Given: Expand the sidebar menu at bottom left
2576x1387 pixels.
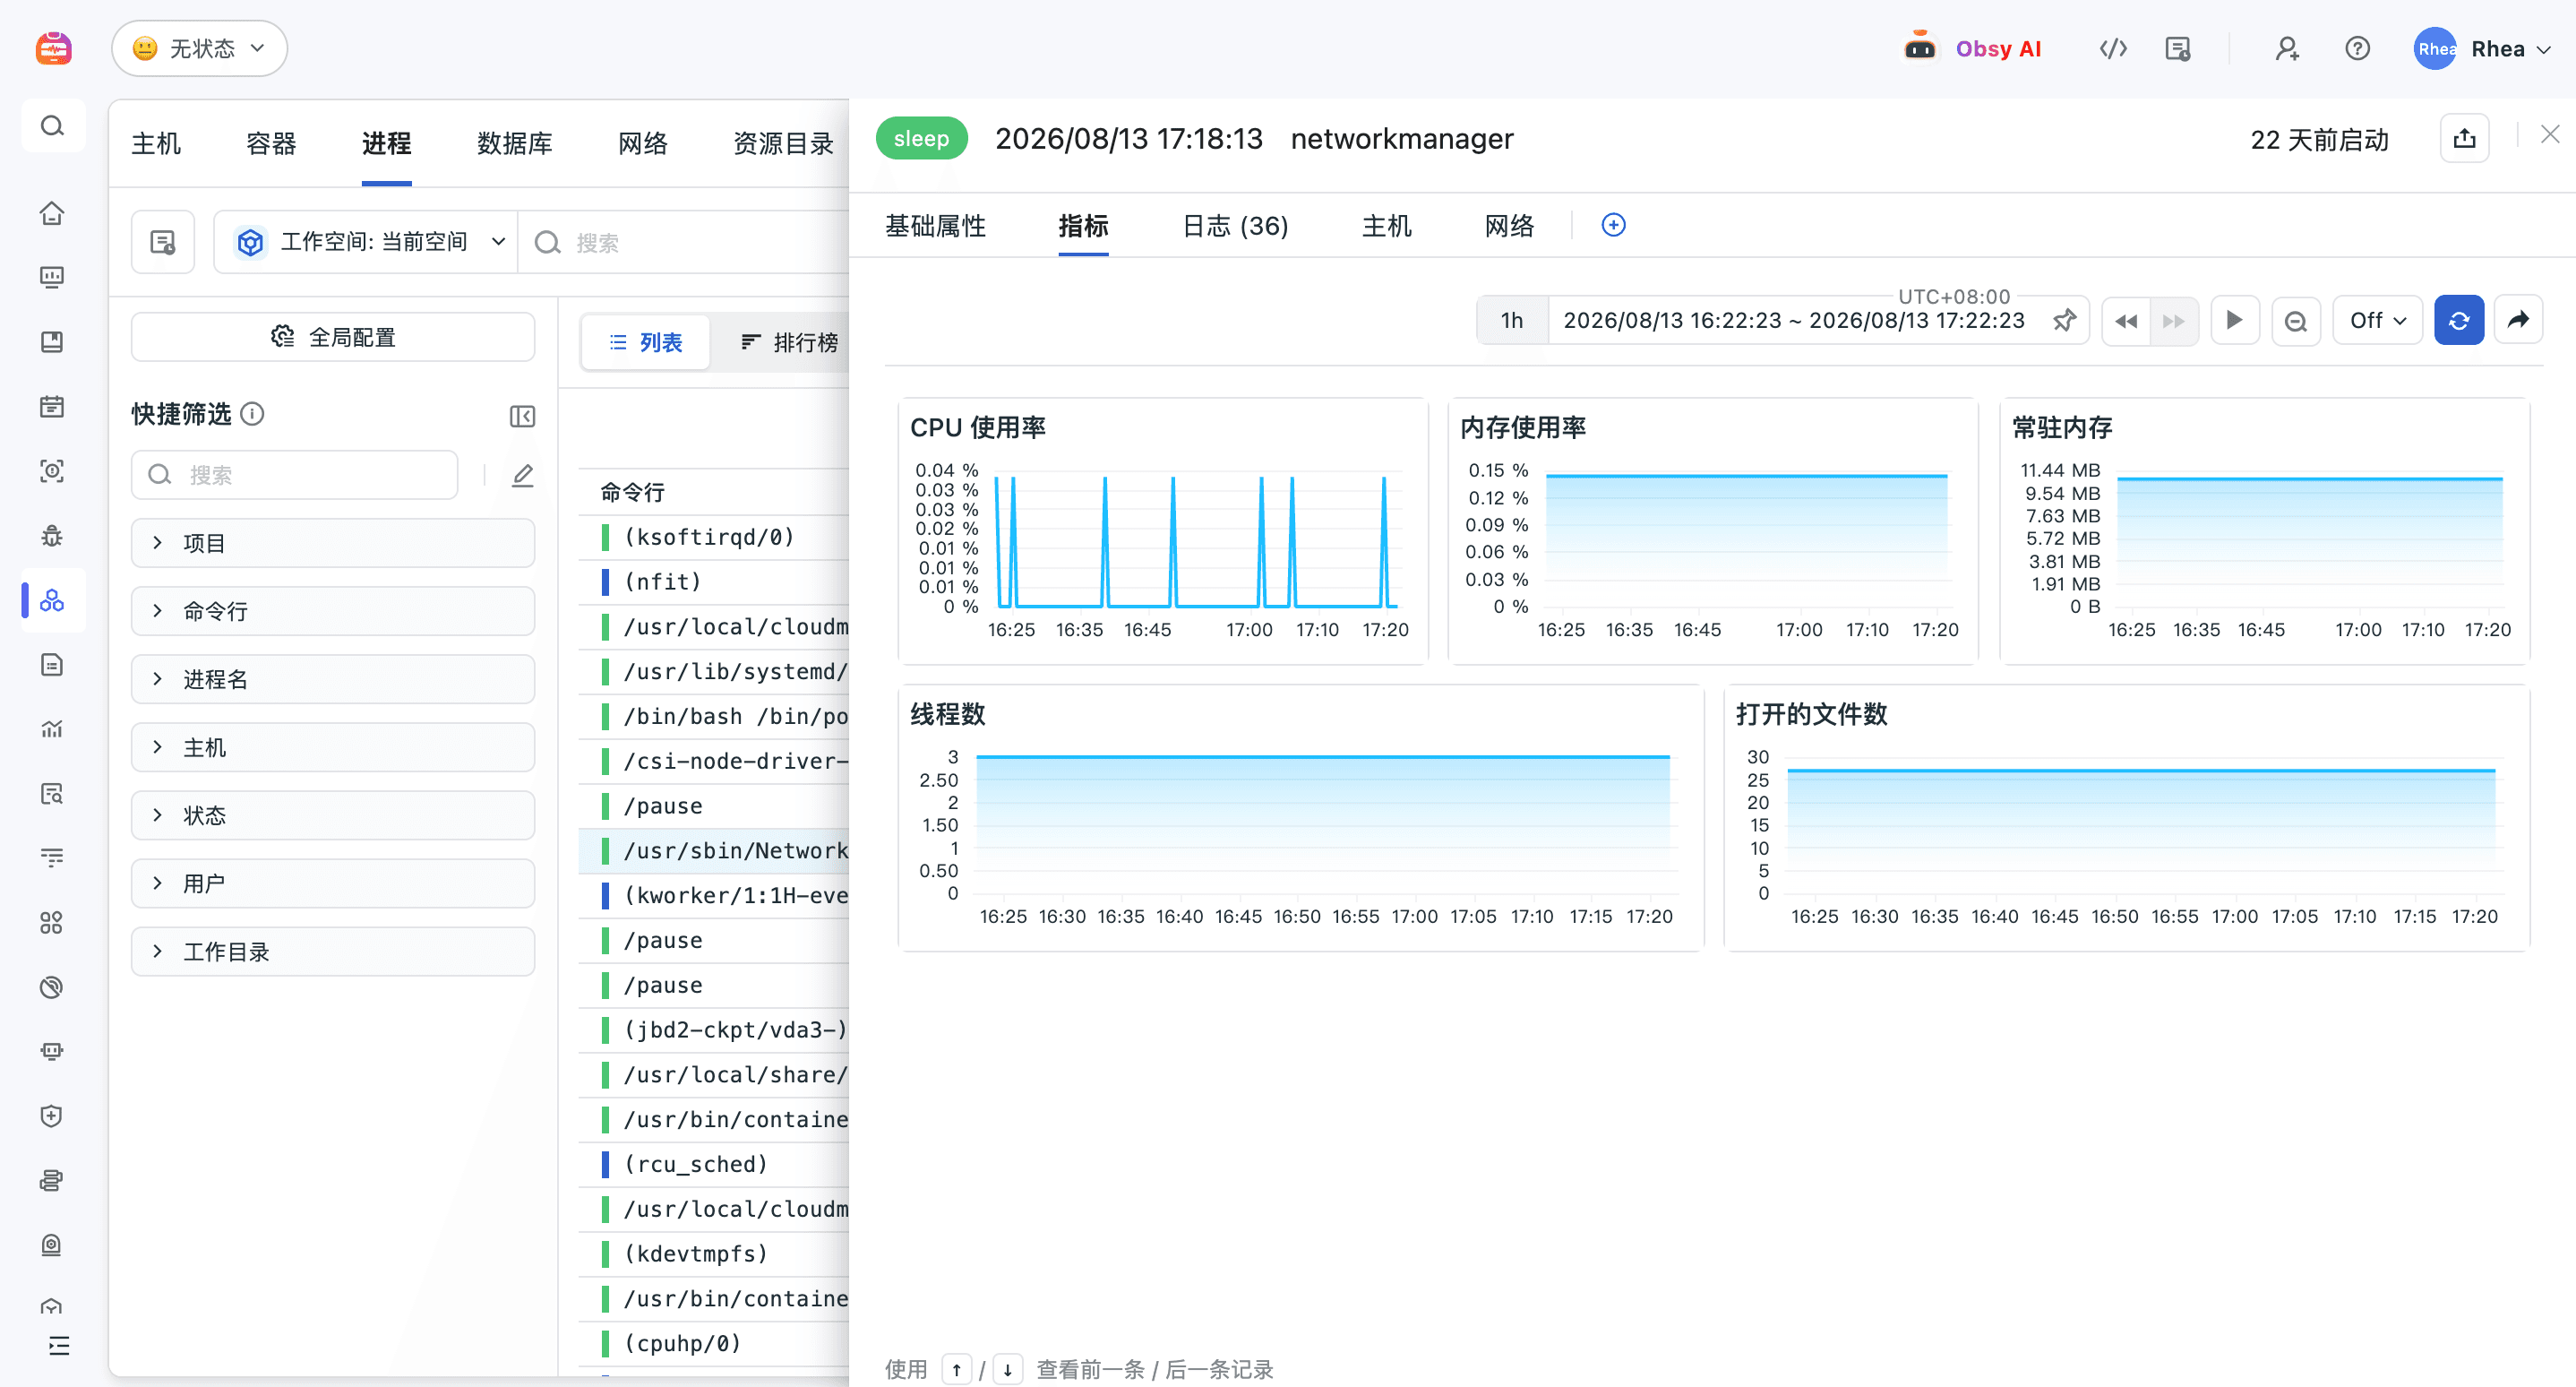Looking at the screenshot, I should (x=59, y=1345).
